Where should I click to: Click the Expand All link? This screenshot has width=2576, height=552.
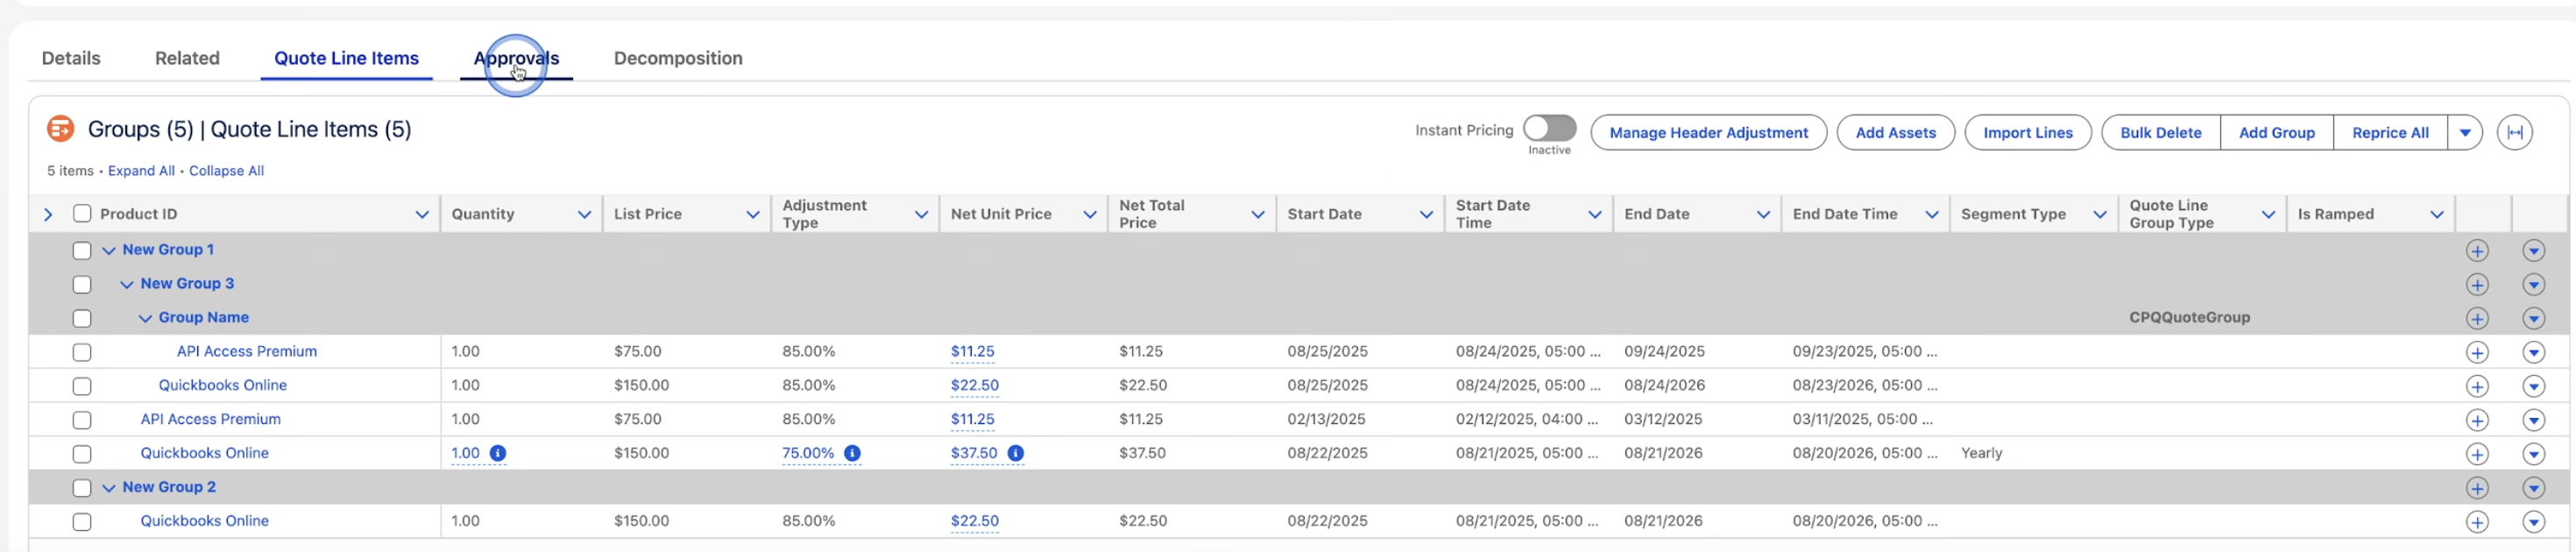[141, 171]
